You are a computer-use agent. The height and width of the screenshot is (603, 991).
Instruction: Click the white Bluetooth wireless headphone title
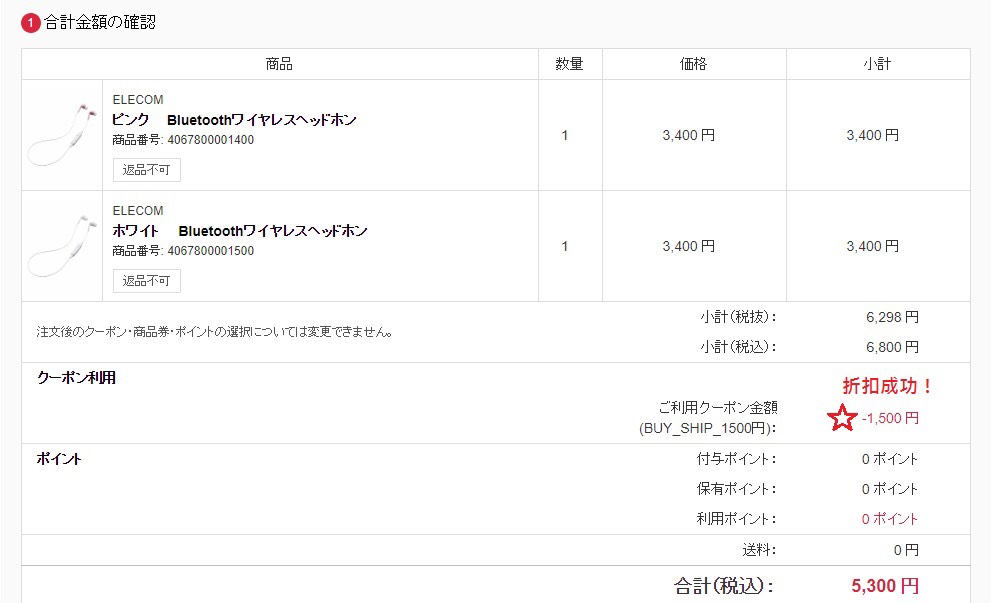240,231
